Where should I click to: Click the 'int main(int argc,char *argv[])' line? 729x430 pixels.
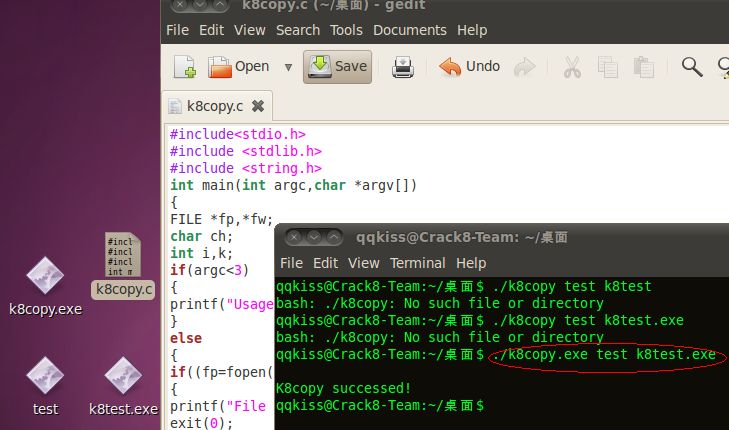click(293, 185)
